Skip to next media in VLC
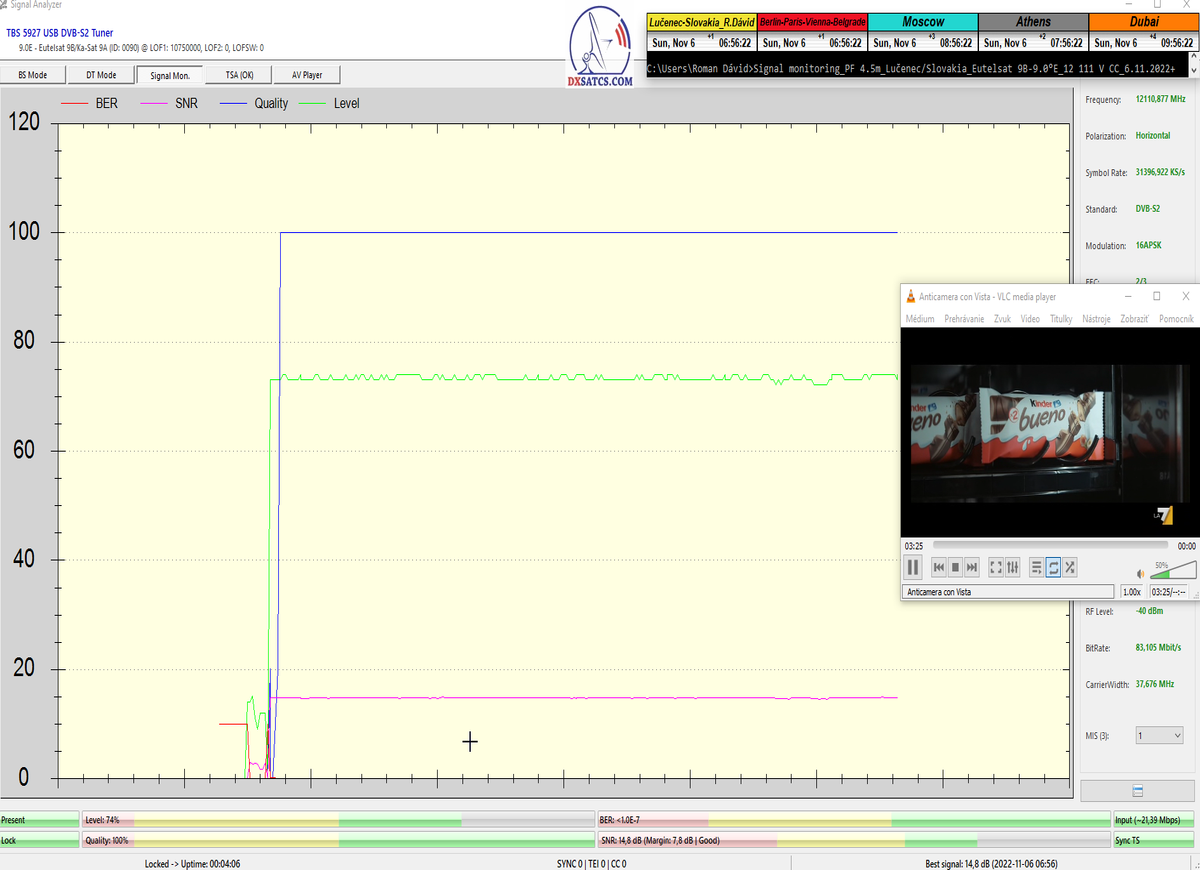Viewport: 1200px width, 870px height. tap(972, 568)
